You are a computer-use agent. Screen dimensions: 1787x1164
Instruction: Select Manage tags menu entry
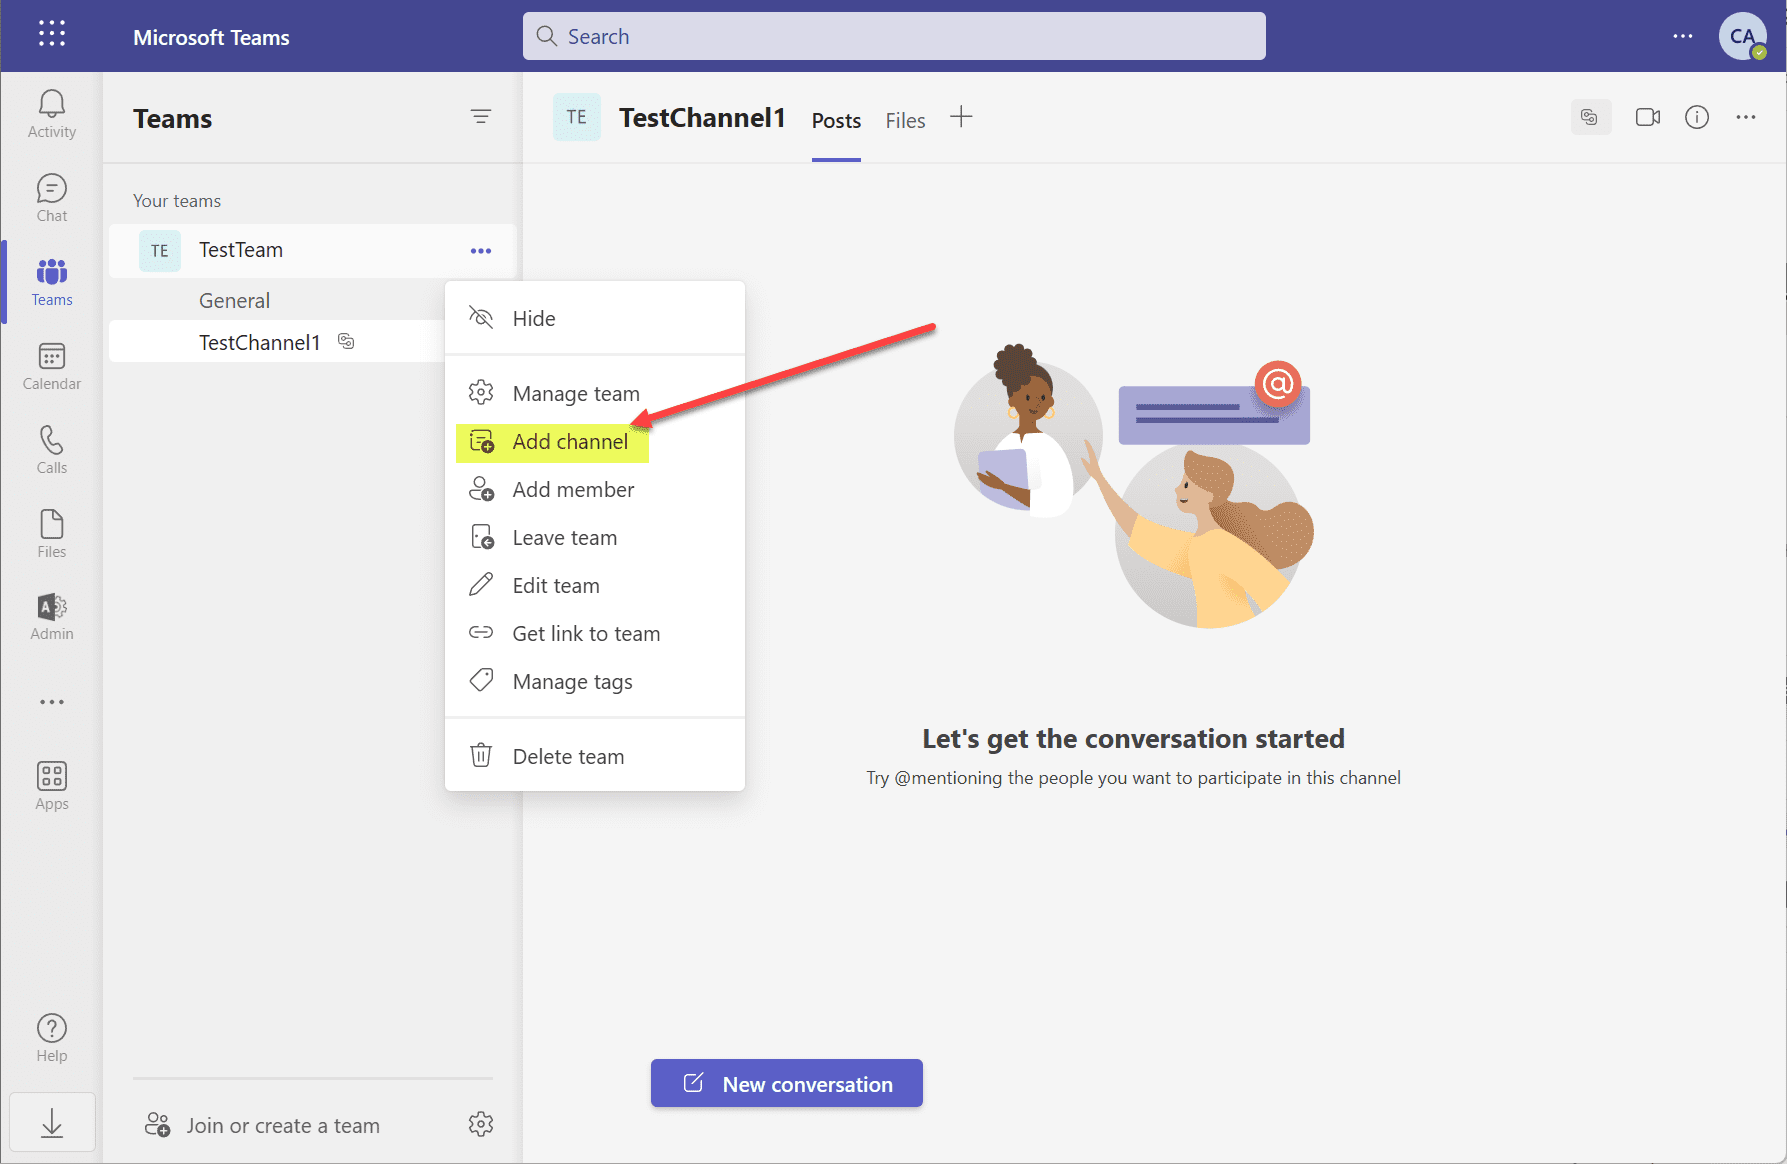pos(595,681)
